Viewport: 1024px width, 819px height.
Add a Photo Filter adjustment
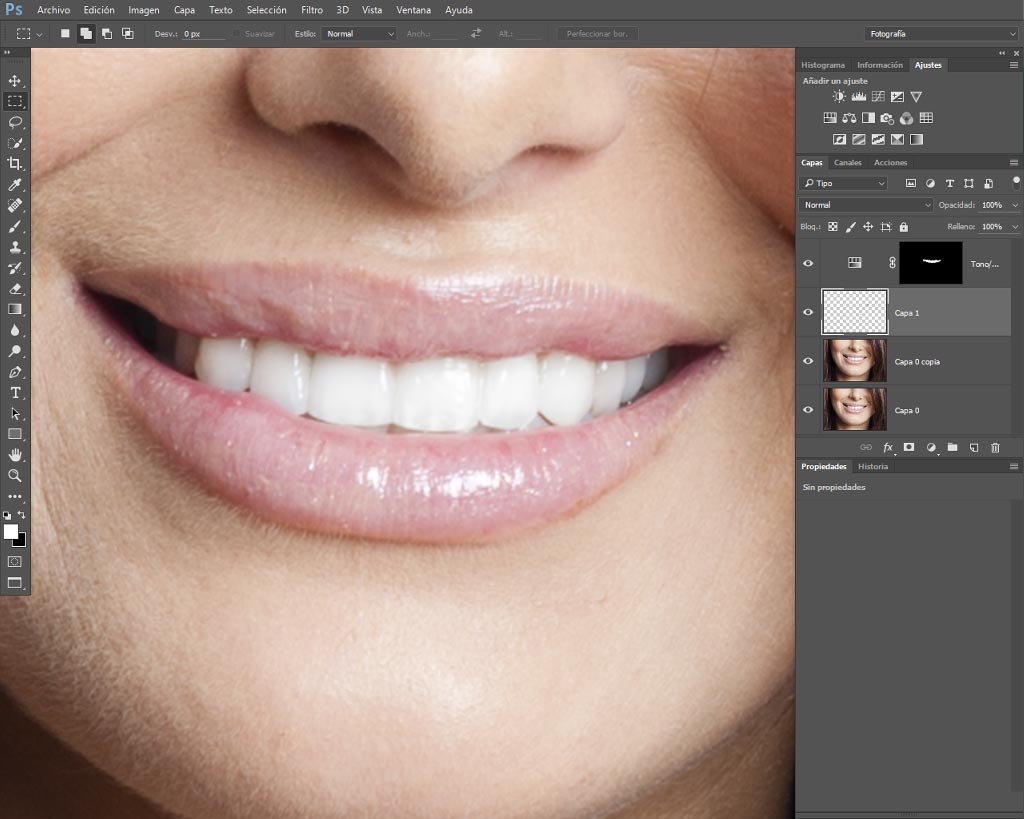point(887,118)
